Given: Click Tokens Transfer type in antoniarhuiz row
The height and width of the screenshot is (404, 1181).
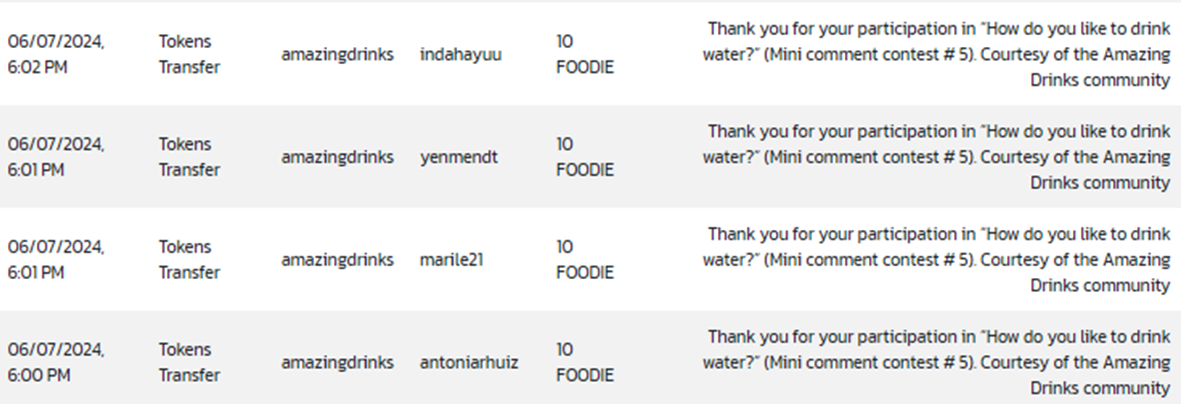Looking at the screenshot, I should (189, 363).
